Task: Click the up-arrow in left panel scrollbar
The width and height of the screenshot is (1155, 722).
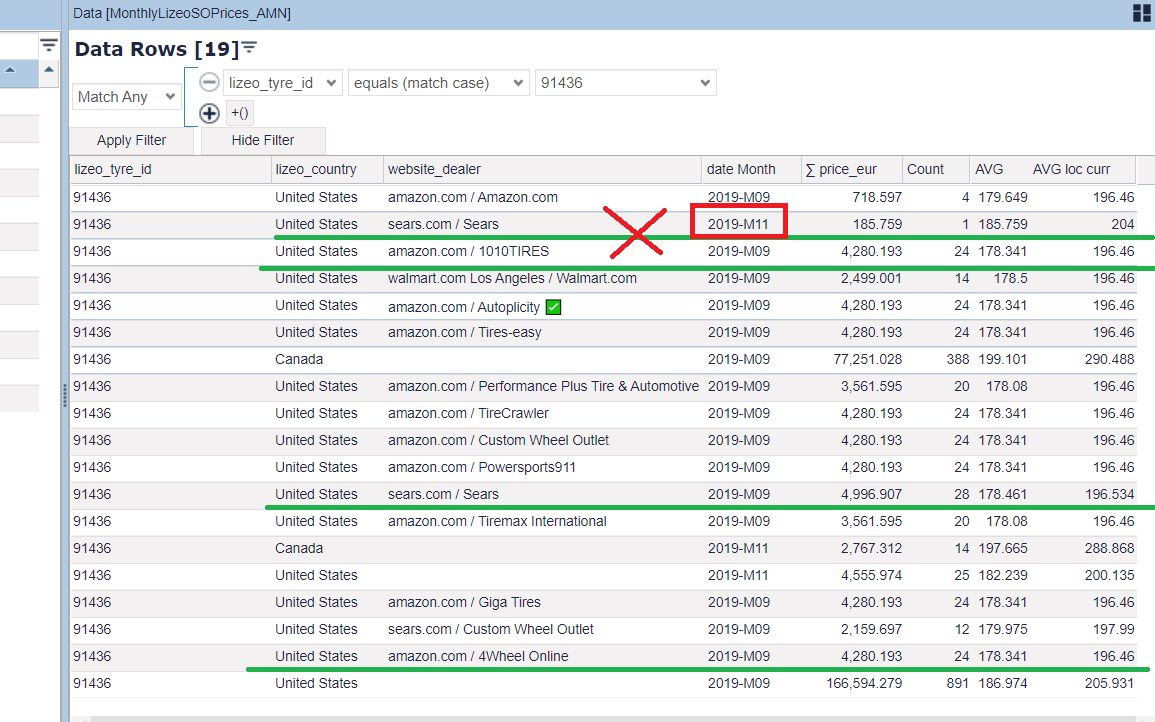Action: (x=49, y=70)
